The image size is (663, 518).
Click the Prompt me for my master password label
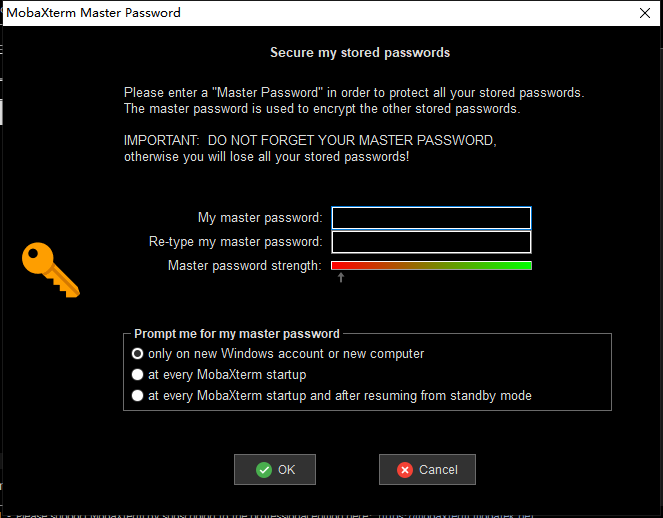(x=237, y=334)
